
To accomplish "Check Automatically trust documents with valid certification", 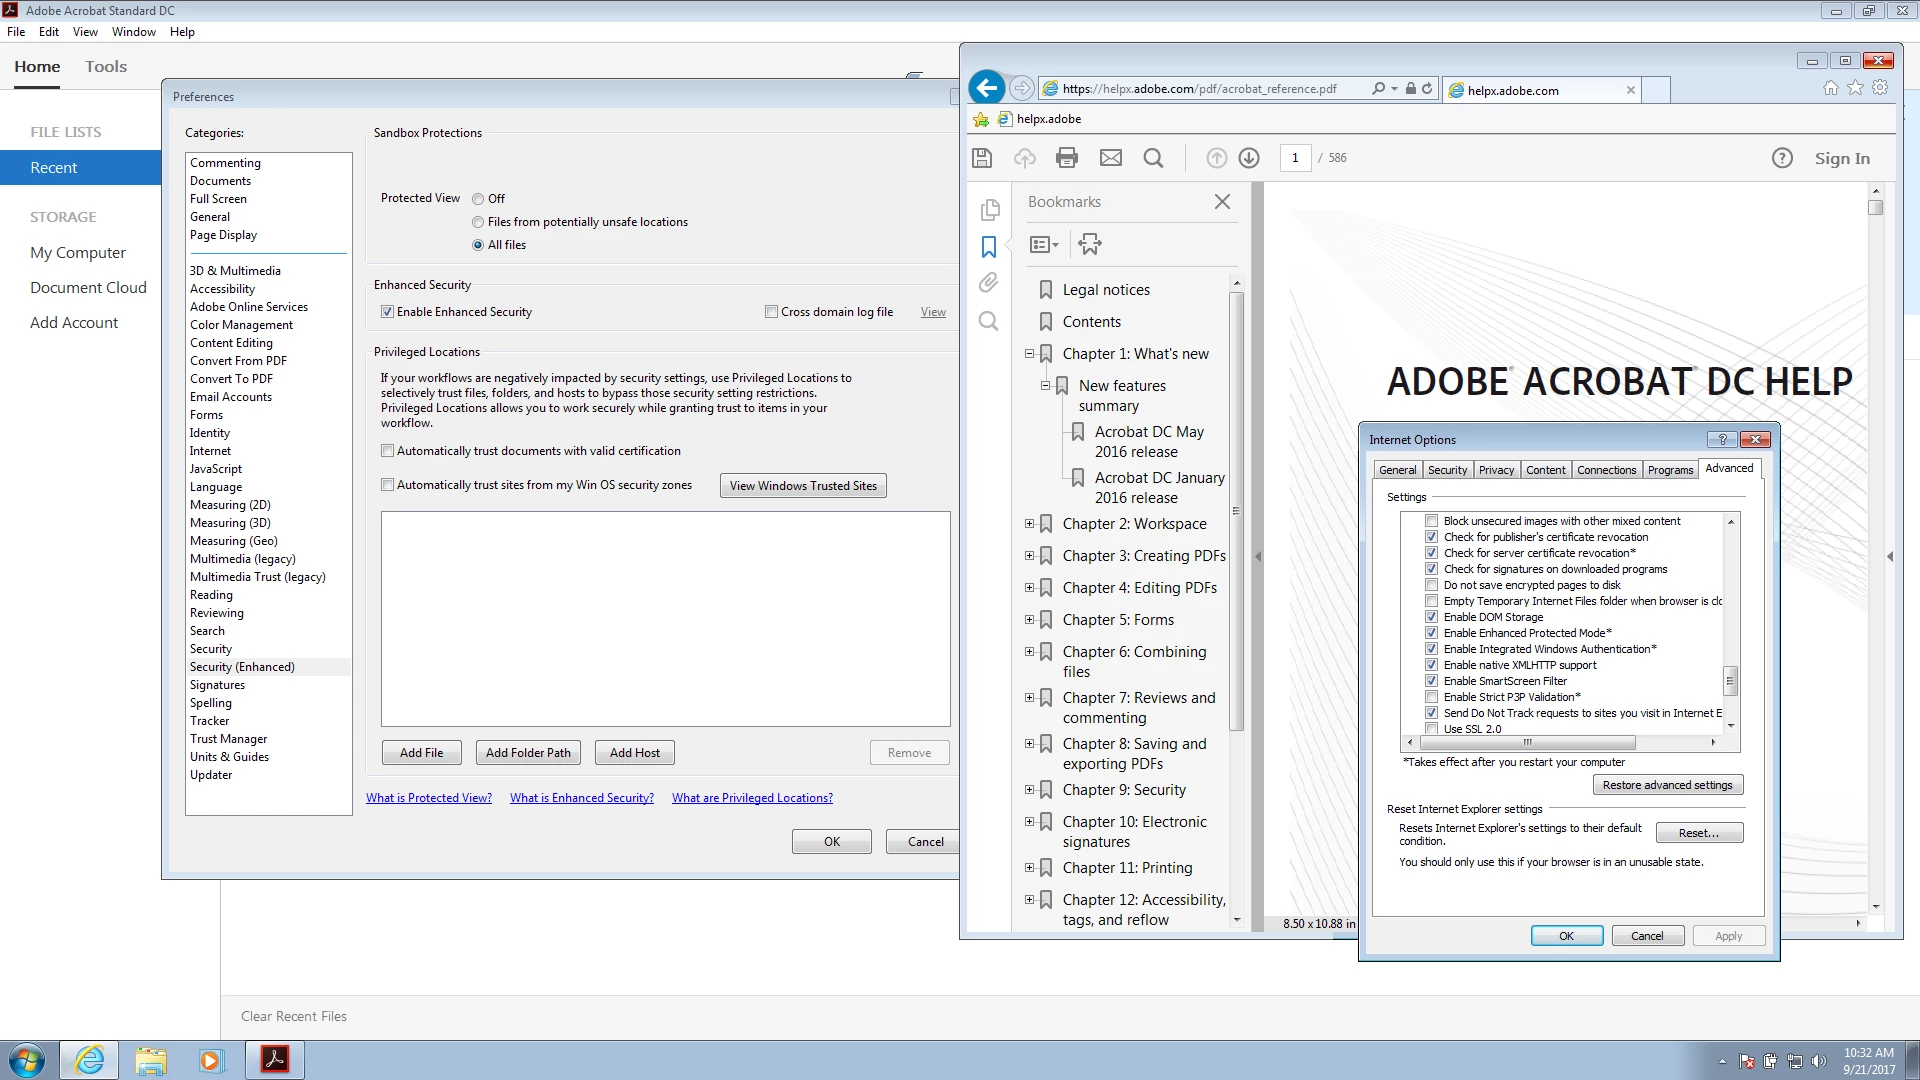I will tap(388, 451).
